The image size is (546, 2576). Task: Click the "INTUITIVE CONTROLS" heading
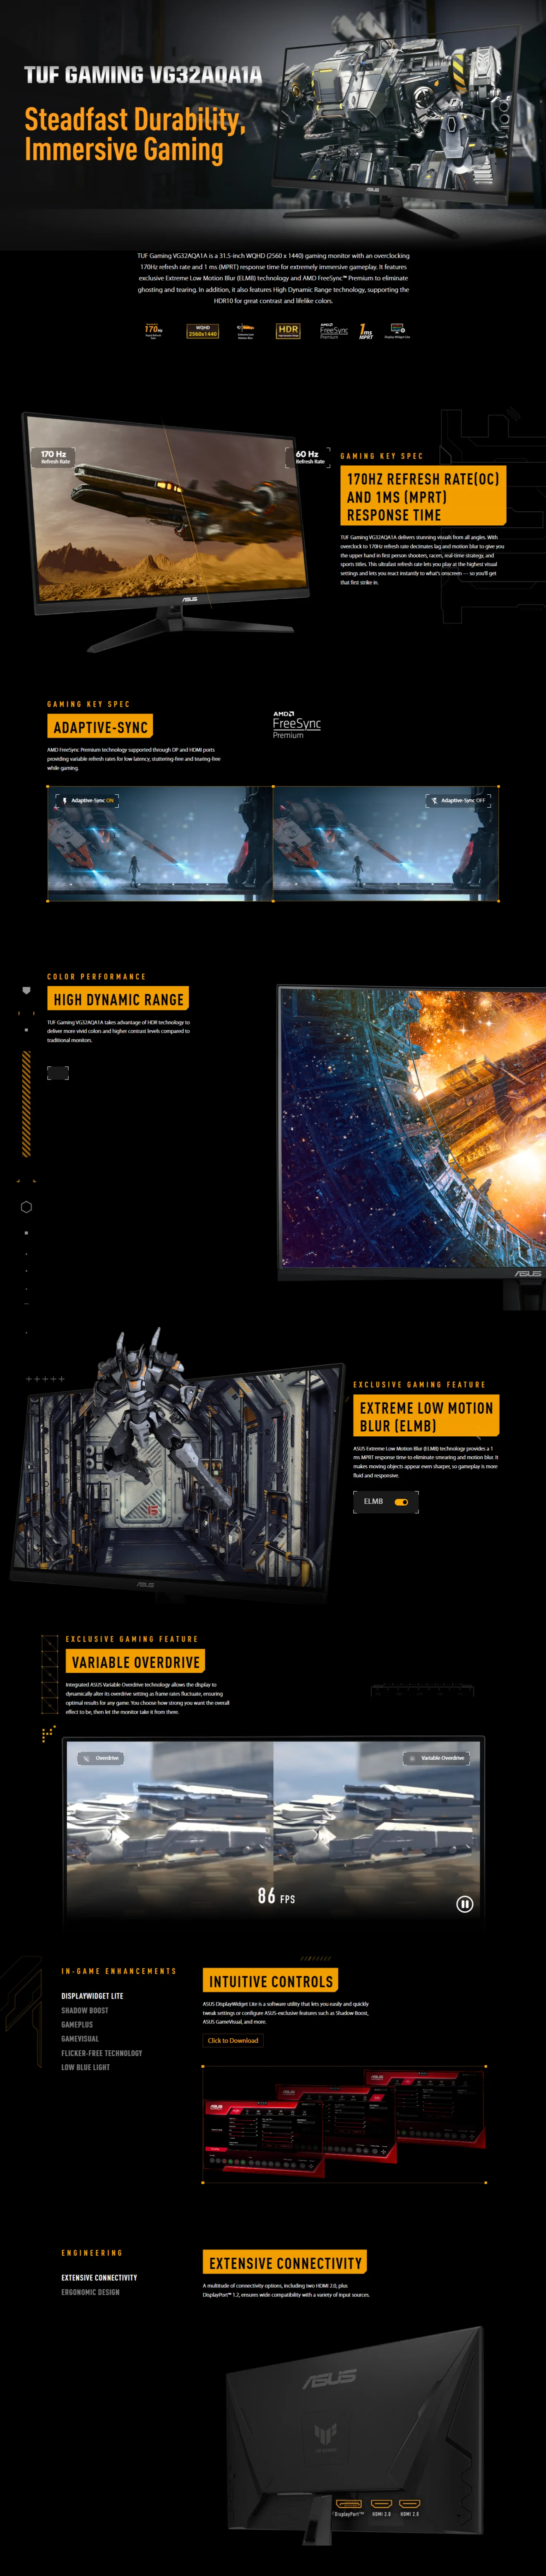pyautogui.click(x=270, y=1981)
